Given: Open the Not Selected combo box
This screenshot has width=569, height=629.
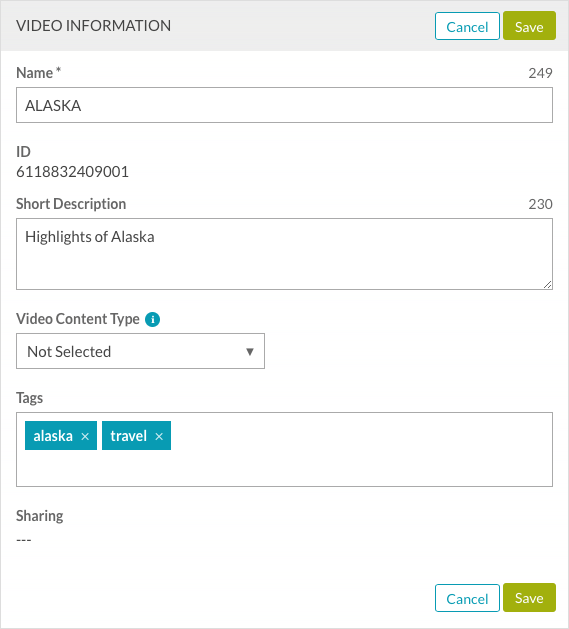Looking at the screenshot, I should pos(140,351).
